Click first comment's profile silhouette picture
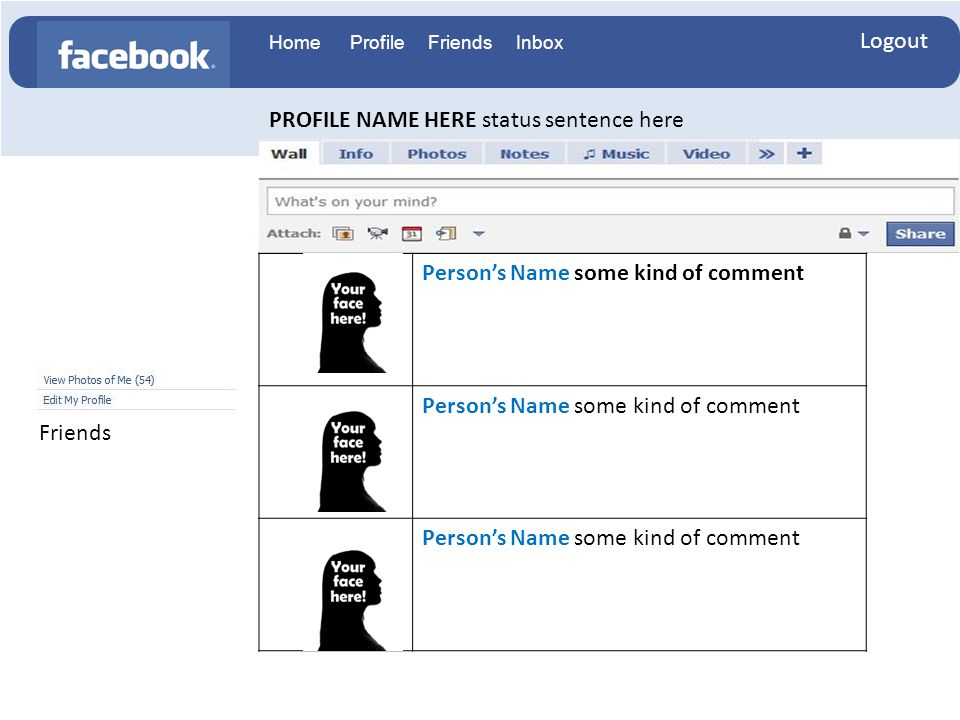The image size is (960, 720). (351, 322)
